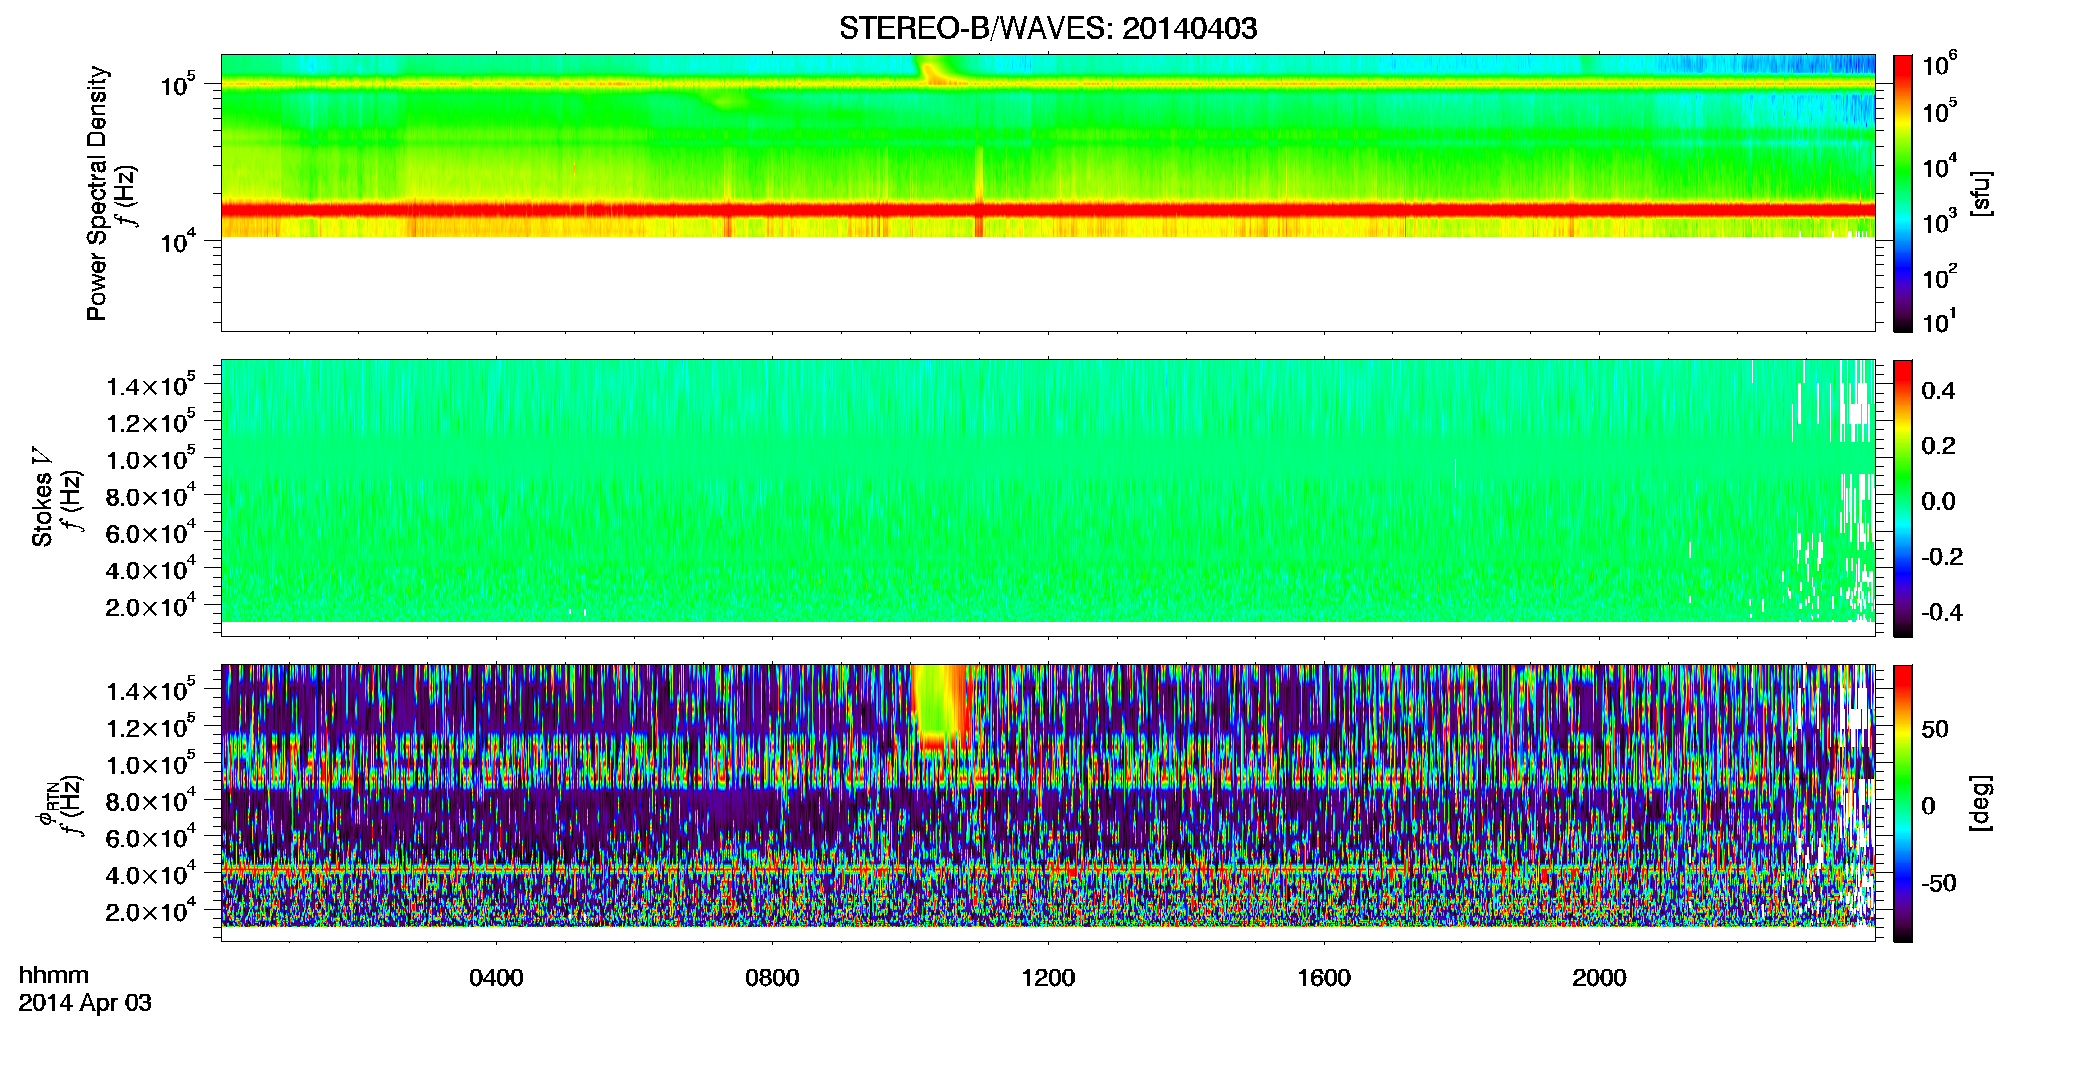This screenshot has width=2096, height=1080.
Task: Click the 1600 time axis label
Action: click(x=1324, y=978)
